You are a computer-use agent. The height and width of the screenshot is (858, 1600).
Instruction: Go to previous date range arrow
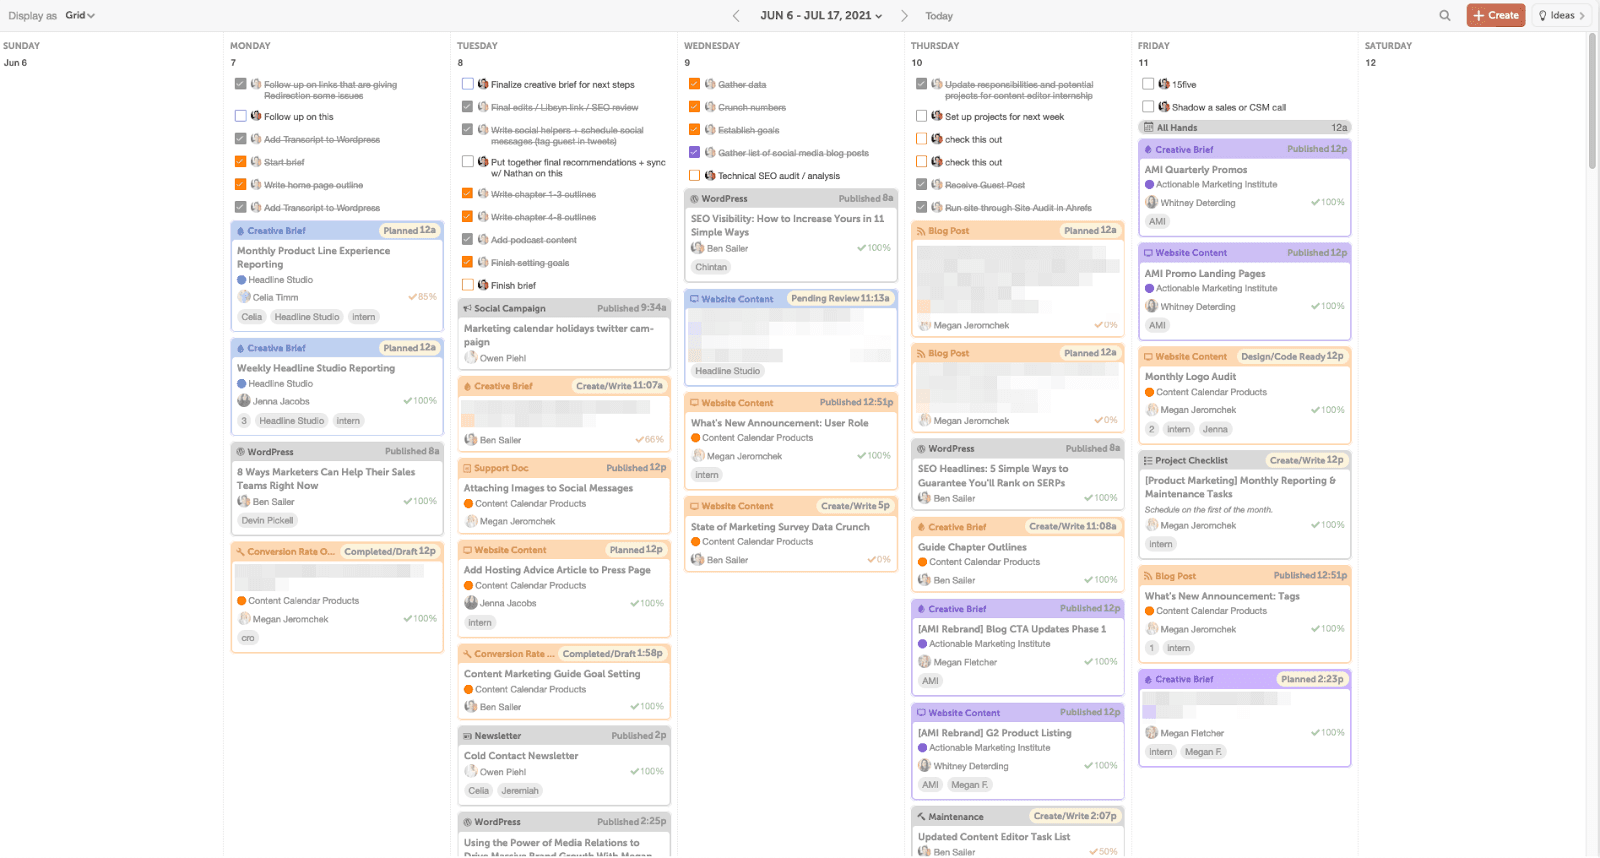(x=736, y=15)
